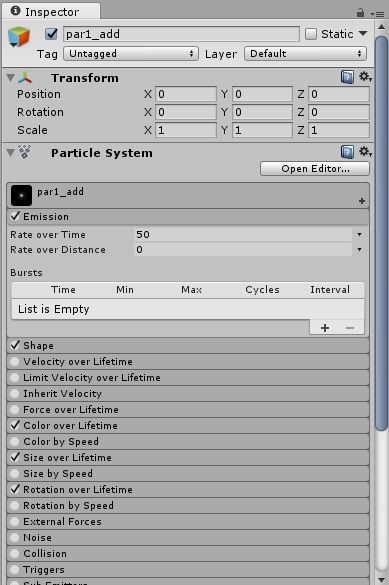
Task: Click the Rotation Y field
Action: pos(262,112)
